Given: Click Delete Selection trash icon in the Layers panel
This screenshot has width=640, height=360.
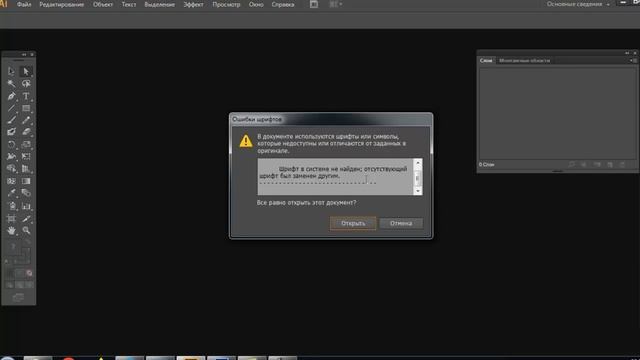Looking at the screenshot, I should pyautogui.click(x=622, y=164).
